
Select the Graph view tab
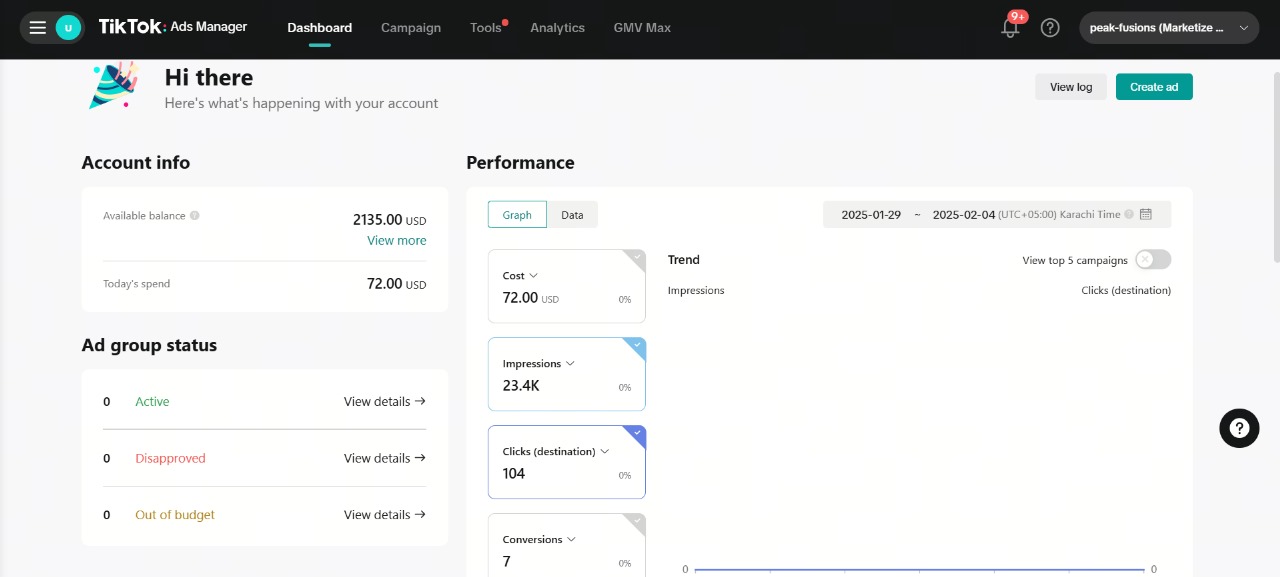tap(517, 215)
